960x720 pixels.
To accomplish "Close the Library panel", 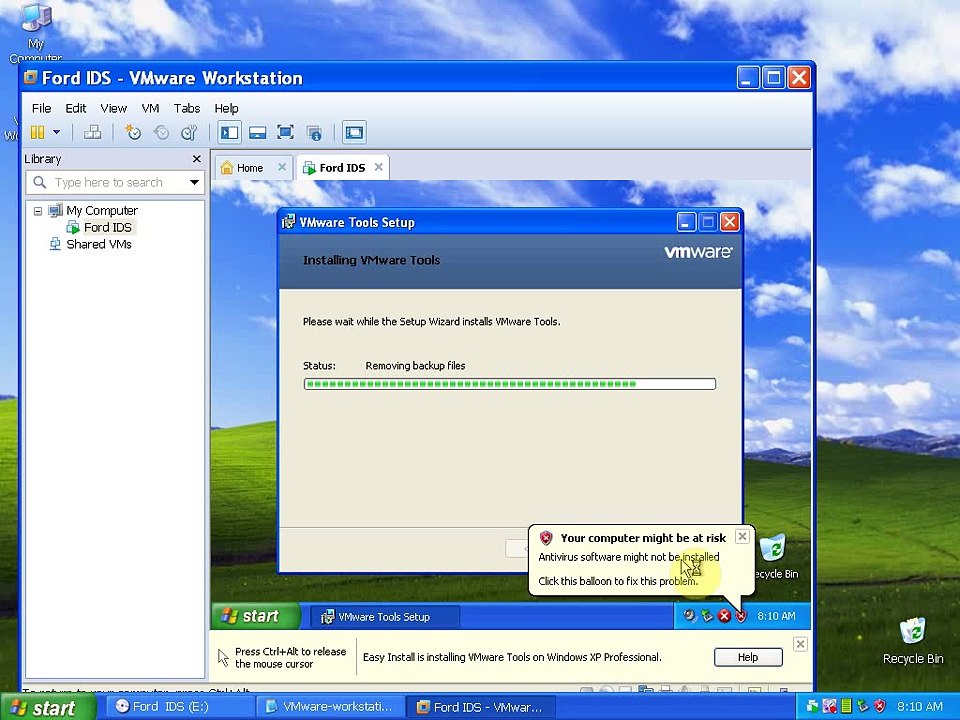I will [x=197, y=159].
